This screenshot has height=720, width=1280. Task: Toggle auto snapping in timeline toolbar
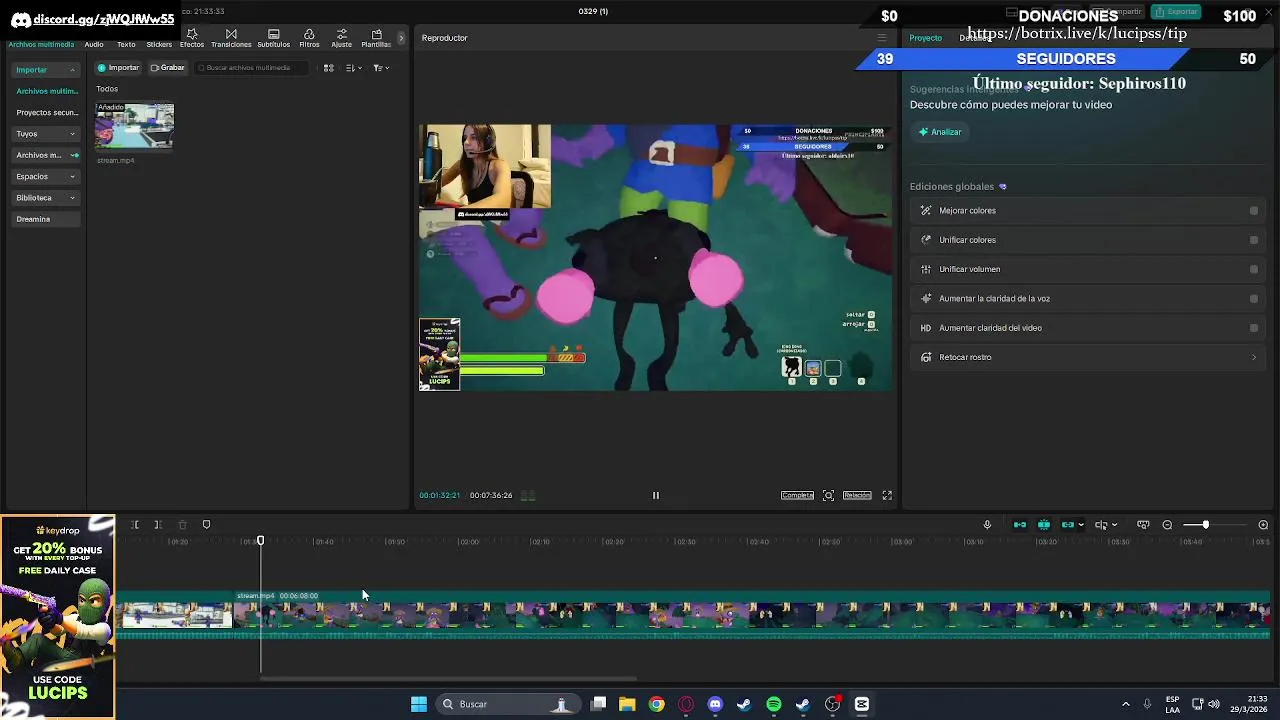click(1044, 525)
